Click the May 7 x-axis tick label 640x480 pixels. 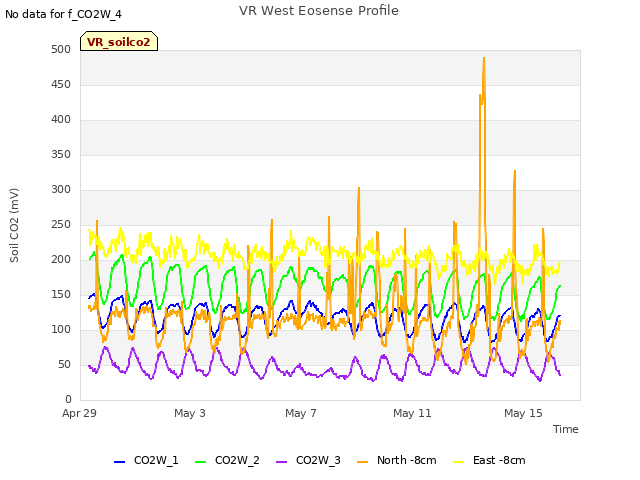point(301,413)
